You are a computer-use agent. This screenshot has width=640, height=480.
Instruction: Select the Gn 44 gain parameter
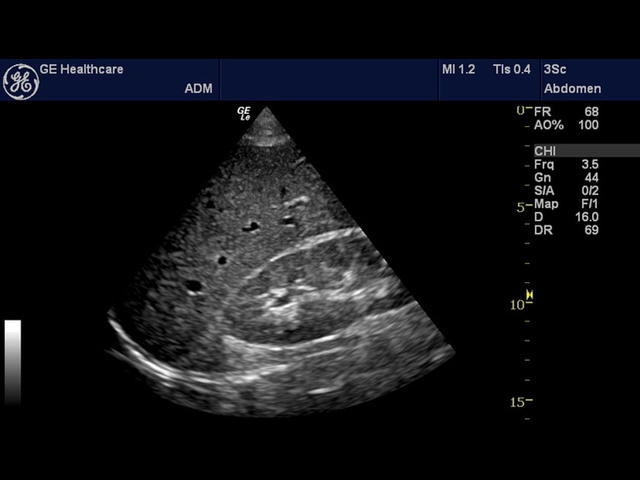pyautogui.click(x=566, y=177)
